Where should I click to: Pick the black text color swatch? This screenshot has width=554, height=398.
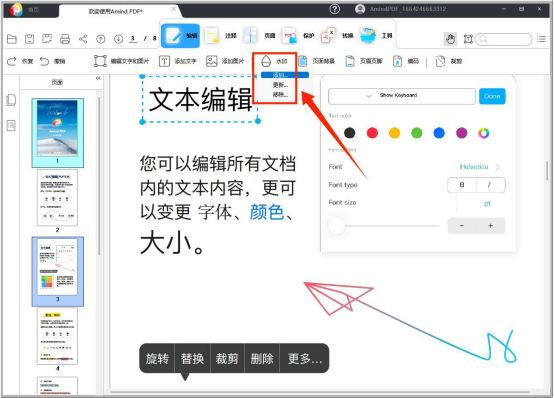point(349,133)
